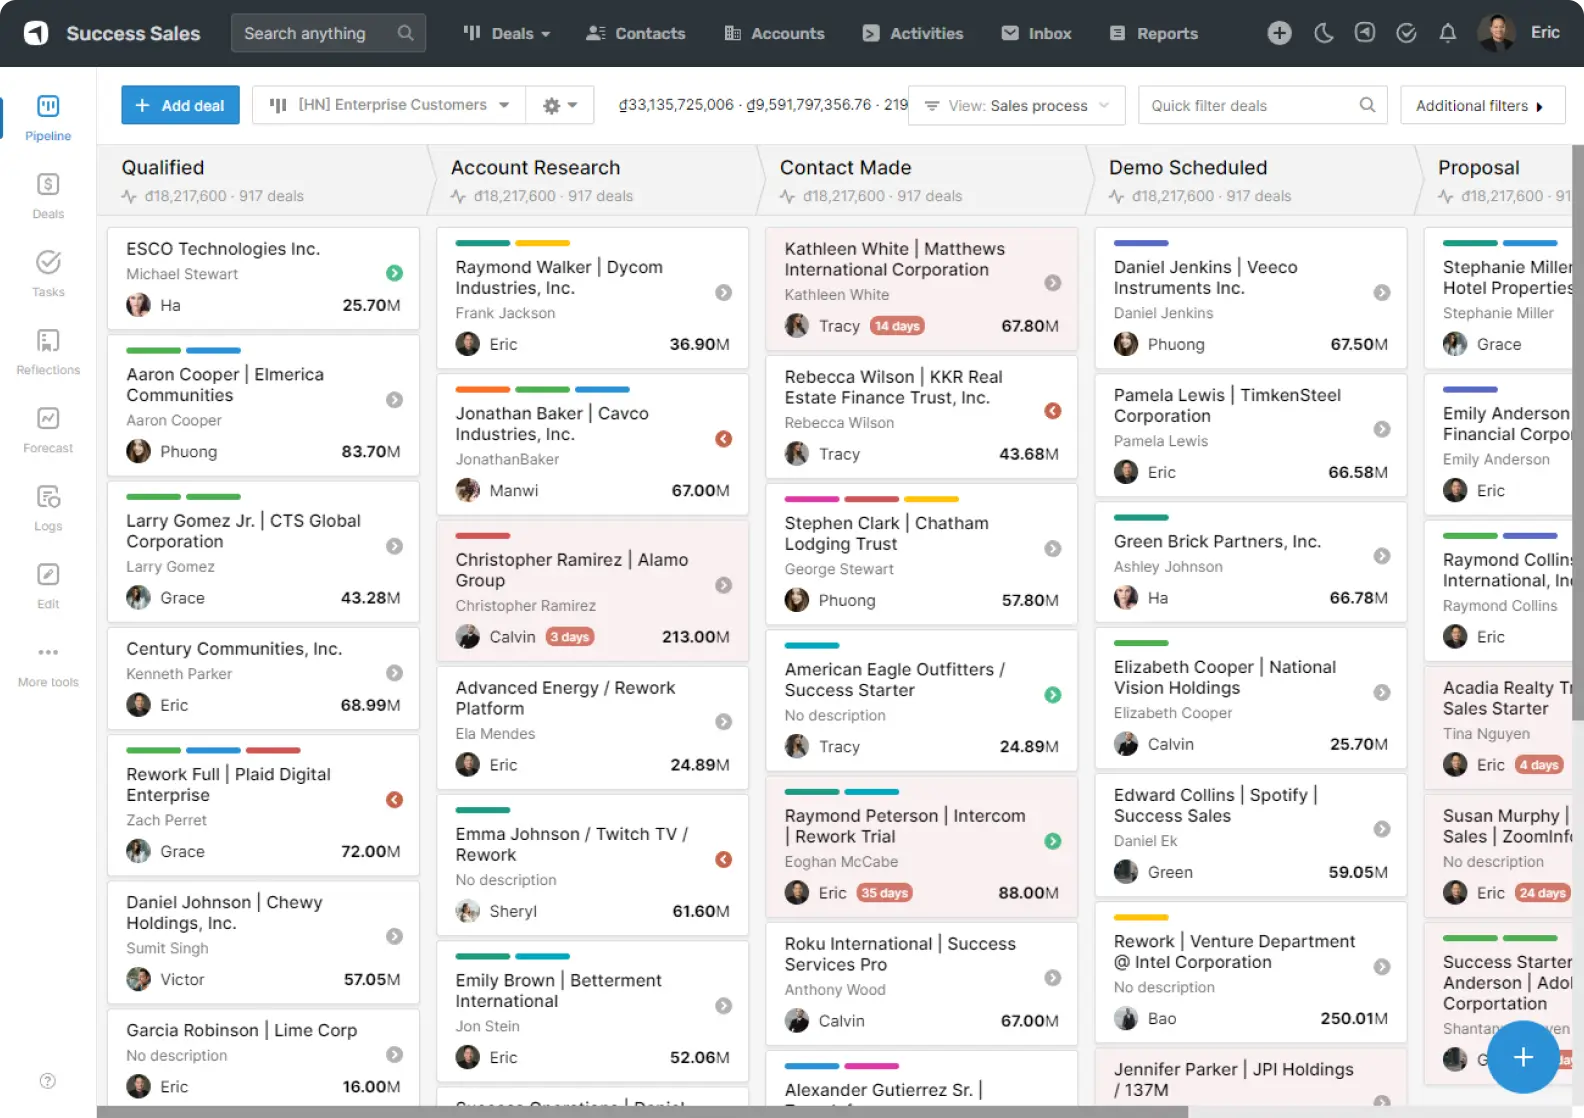
Task: Click Phuong avatar on Daniel Jenkins card
Action: pyautogui.click(x=1125, y=345)
